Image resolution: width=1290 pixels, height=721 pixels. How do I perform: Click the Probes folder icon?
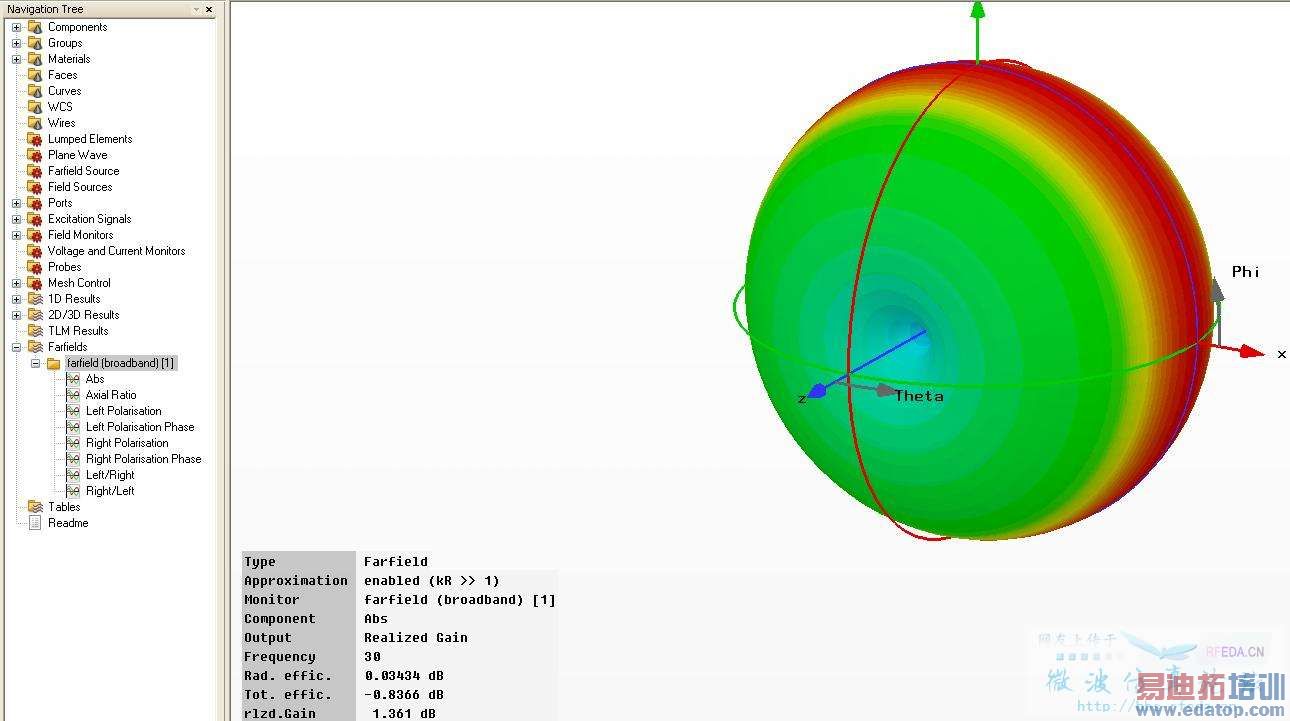coord(35,267)
